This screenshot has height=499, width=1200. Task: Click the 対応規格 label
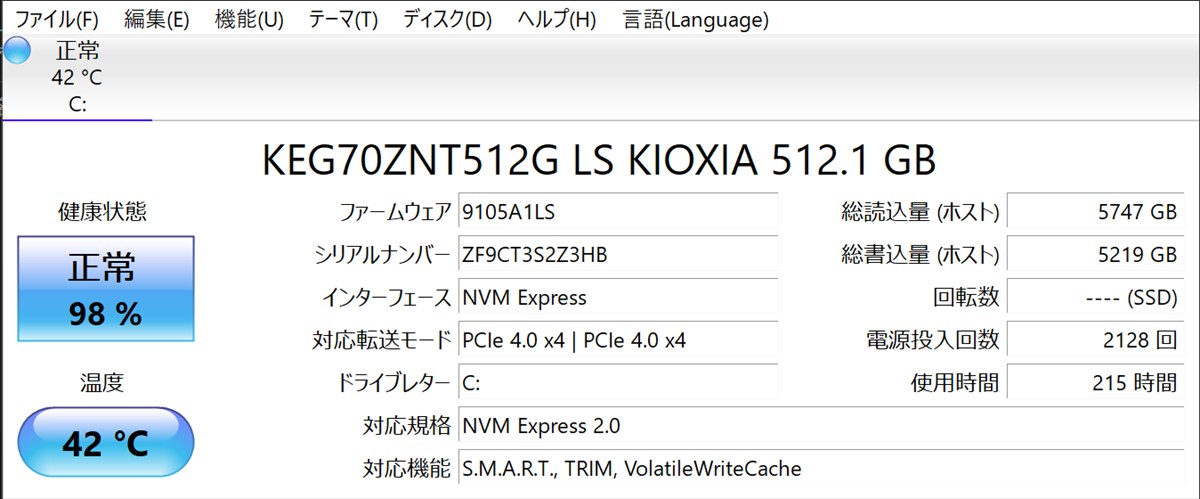tap(407, 426)
